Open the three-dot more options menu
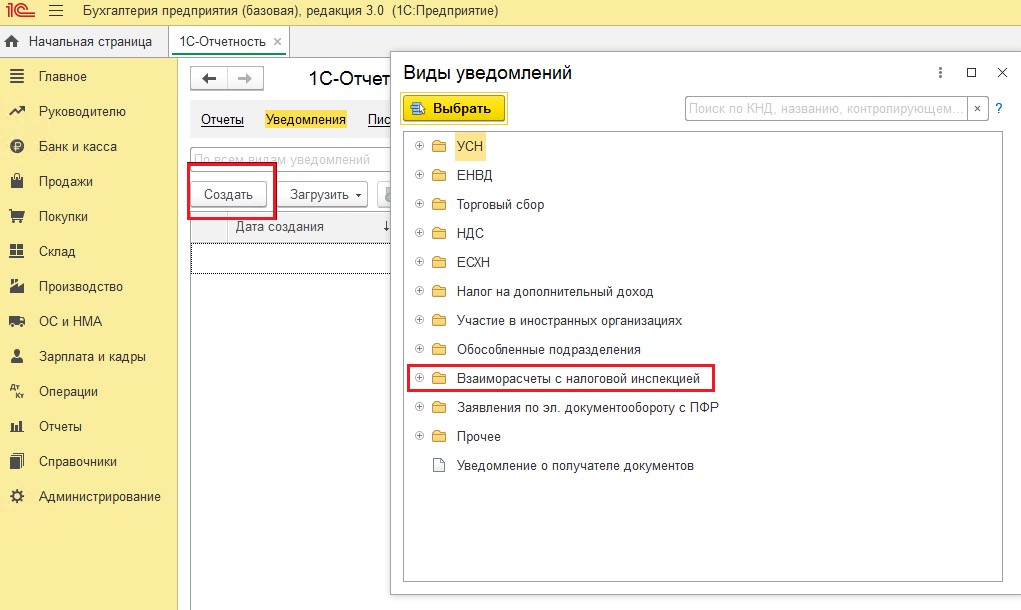Image resolution: width=1021 pixels, height=610 pixels. pos(940,72)
